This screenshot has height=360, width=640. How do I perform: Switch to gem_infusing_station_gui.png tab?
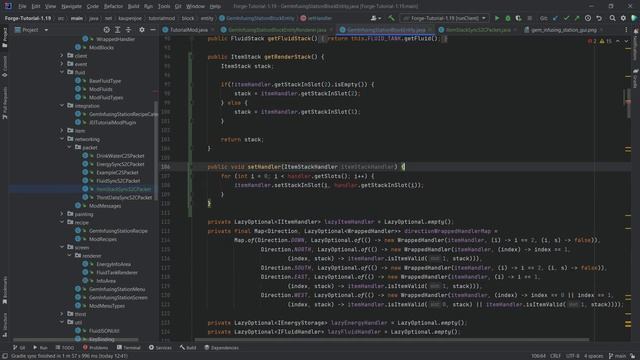pos(563,30)
